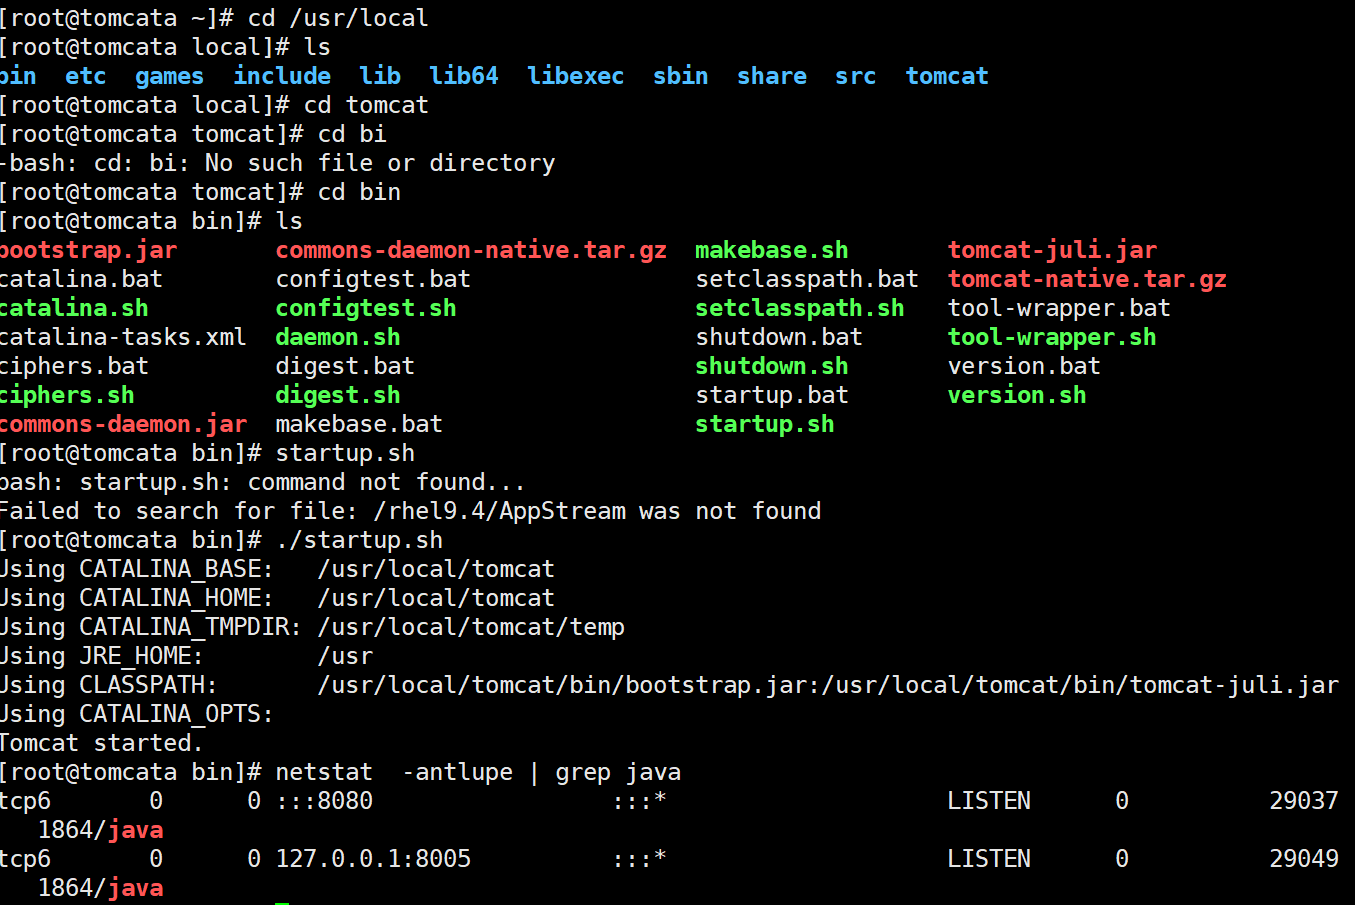The height and width of the screenshot is (905, 1355).
Task: Click the file tool-wrapper.bat
Action: click(1059, 308)
